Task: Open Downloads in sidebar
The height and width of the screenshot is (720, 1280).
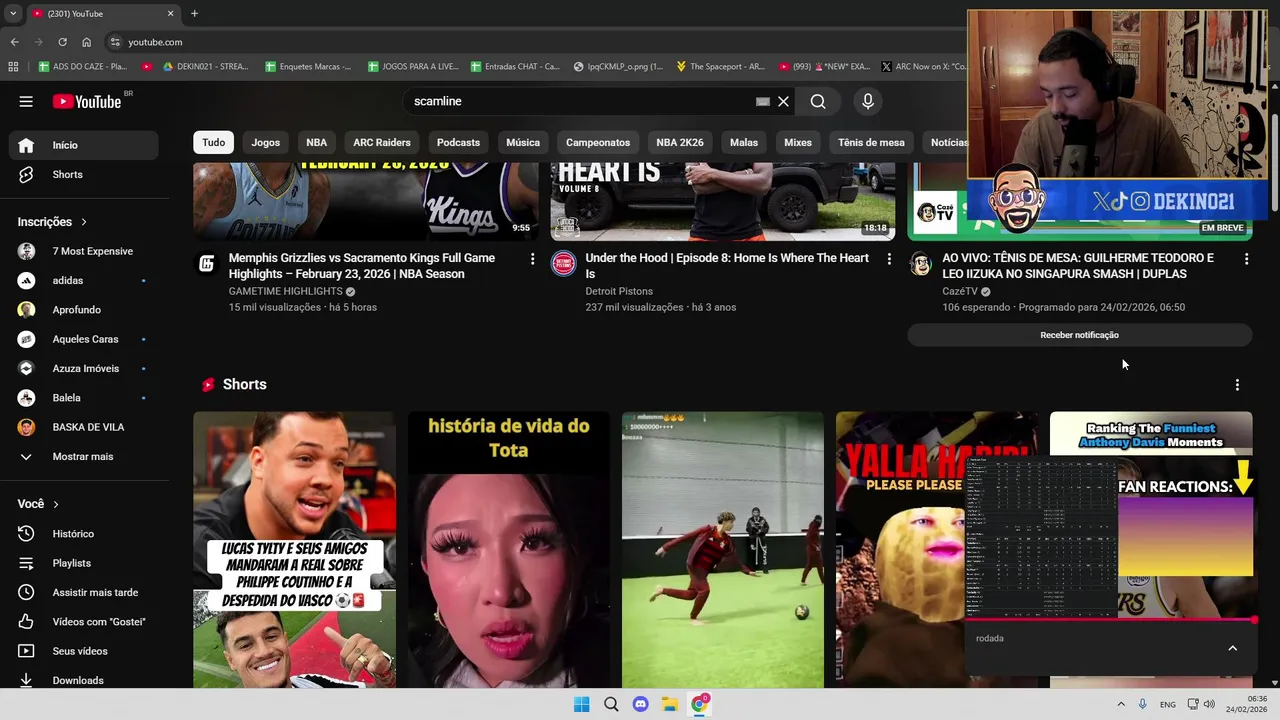Action: 84,680
